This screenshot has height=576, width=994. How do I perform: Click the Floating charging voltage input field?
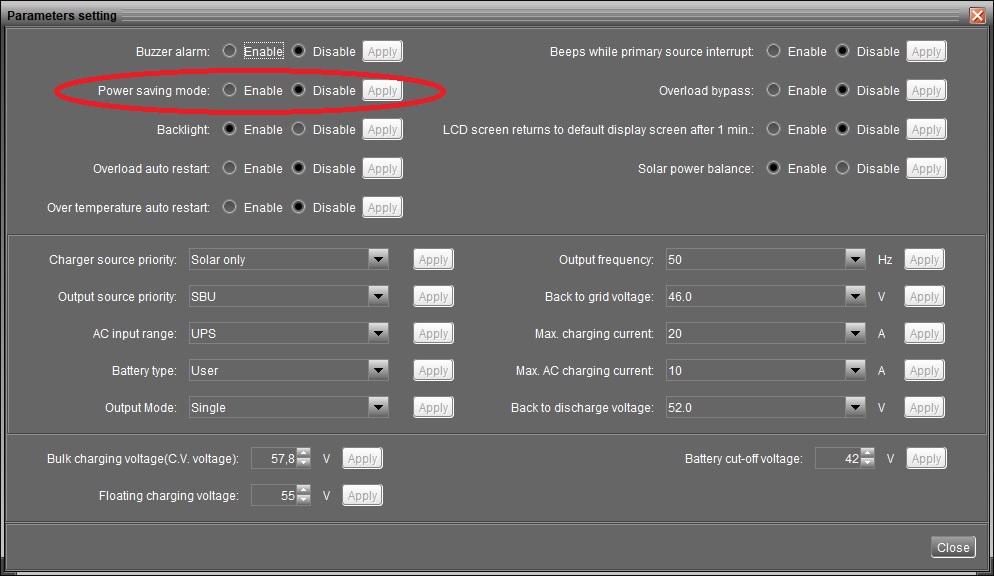(x=273, y=496)
